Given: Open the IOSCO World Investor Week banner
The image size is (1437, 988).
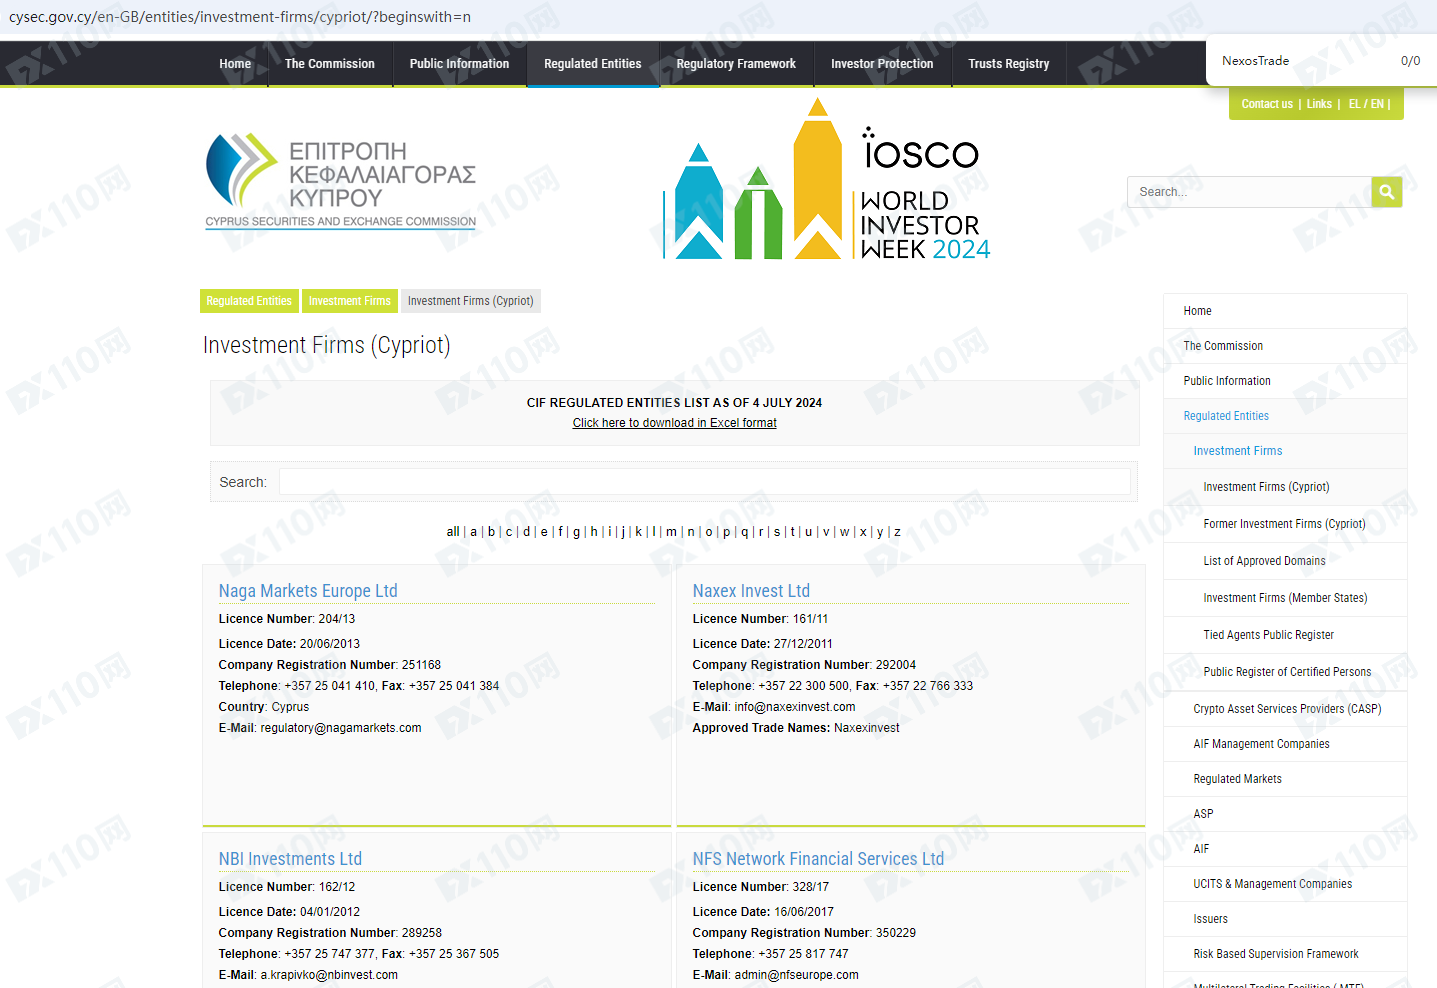Looking at the screenshot, I should pyautogui.click(x=826, y=180).
